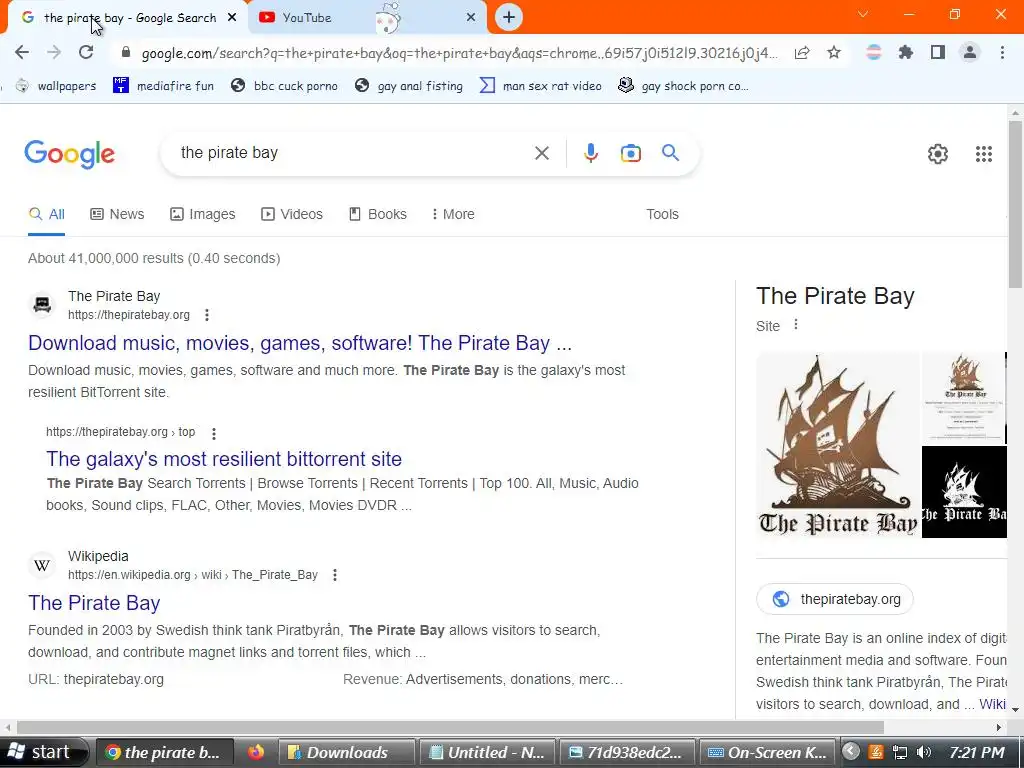Share this page from the address bar
Screen dimensions: 1024x768
tap(802, 53)
